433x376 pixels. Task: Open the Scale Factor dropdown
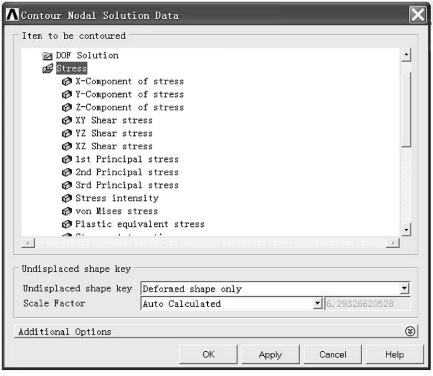tap(318, 304)
